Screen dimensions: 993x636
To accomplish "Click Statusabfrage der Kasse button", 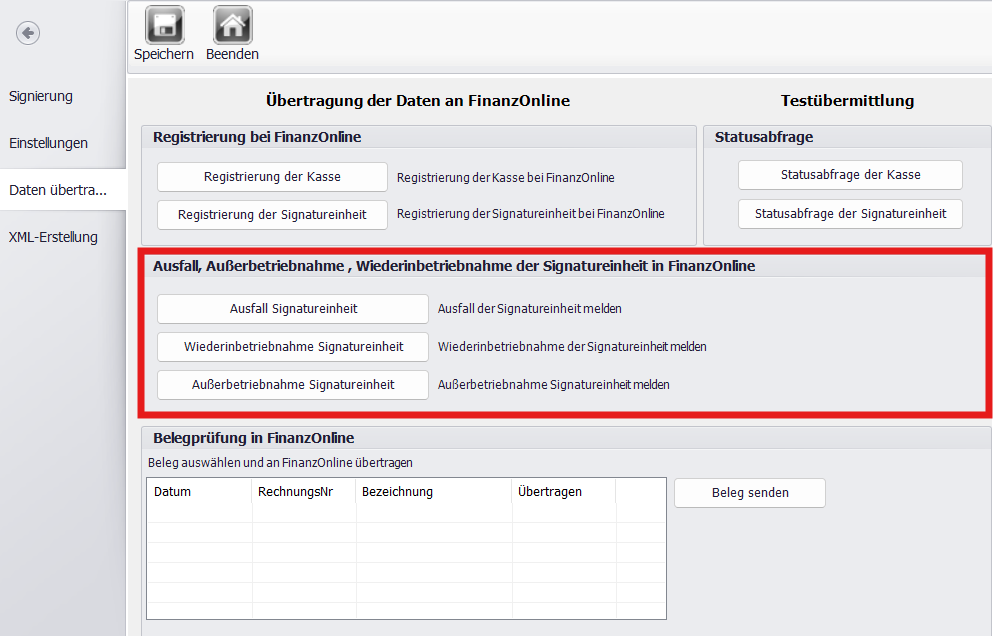I will coord(850,175).
